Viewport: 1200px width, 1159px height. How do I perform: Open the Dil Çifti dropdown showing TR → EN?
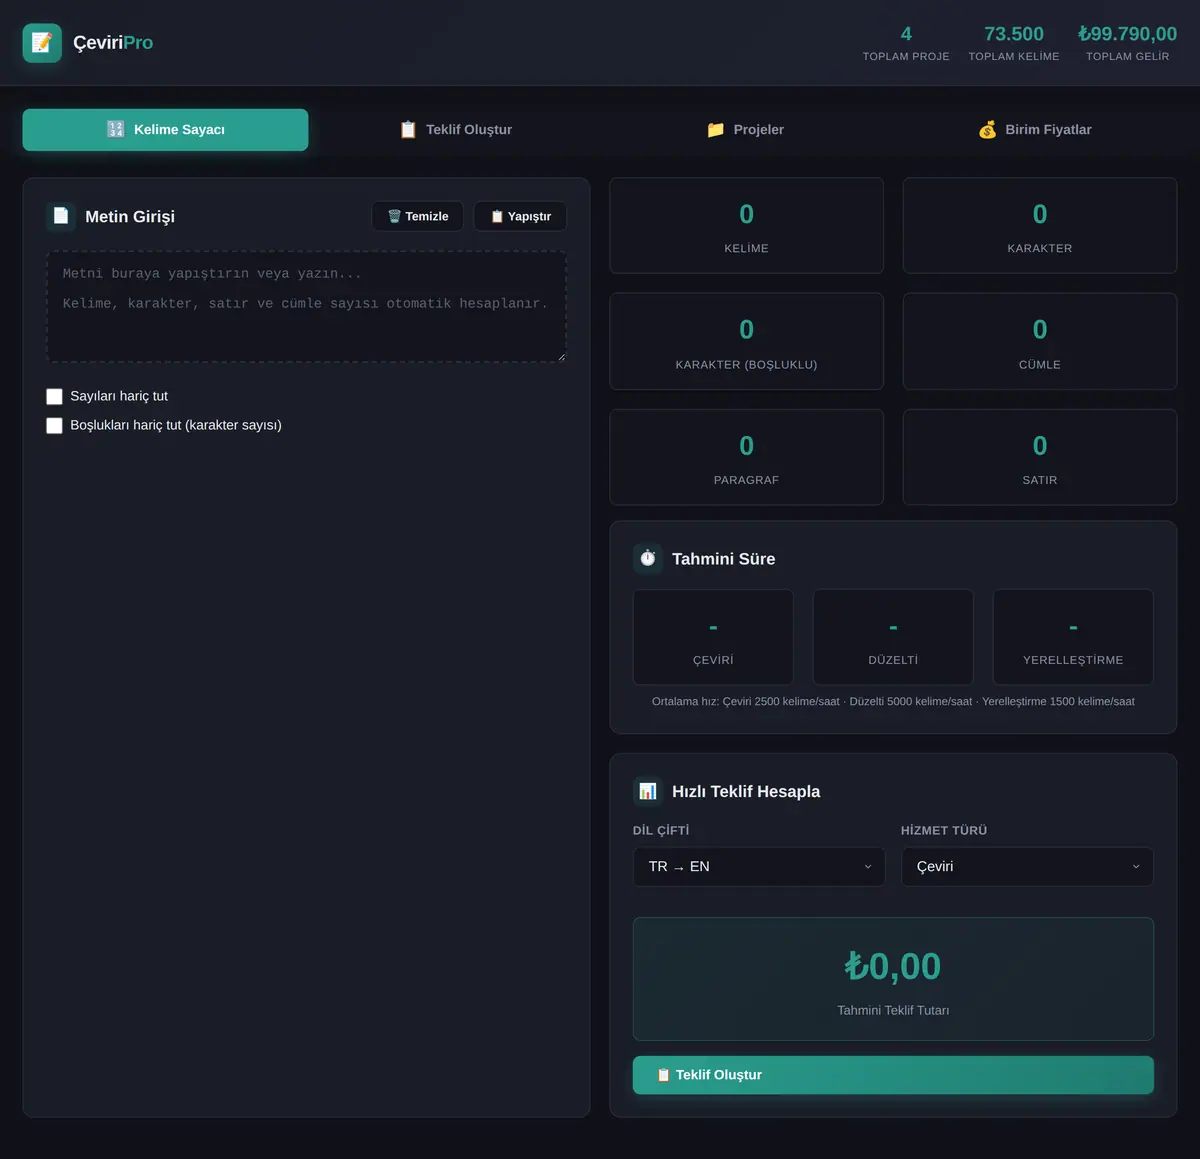[x=759, y=866]
